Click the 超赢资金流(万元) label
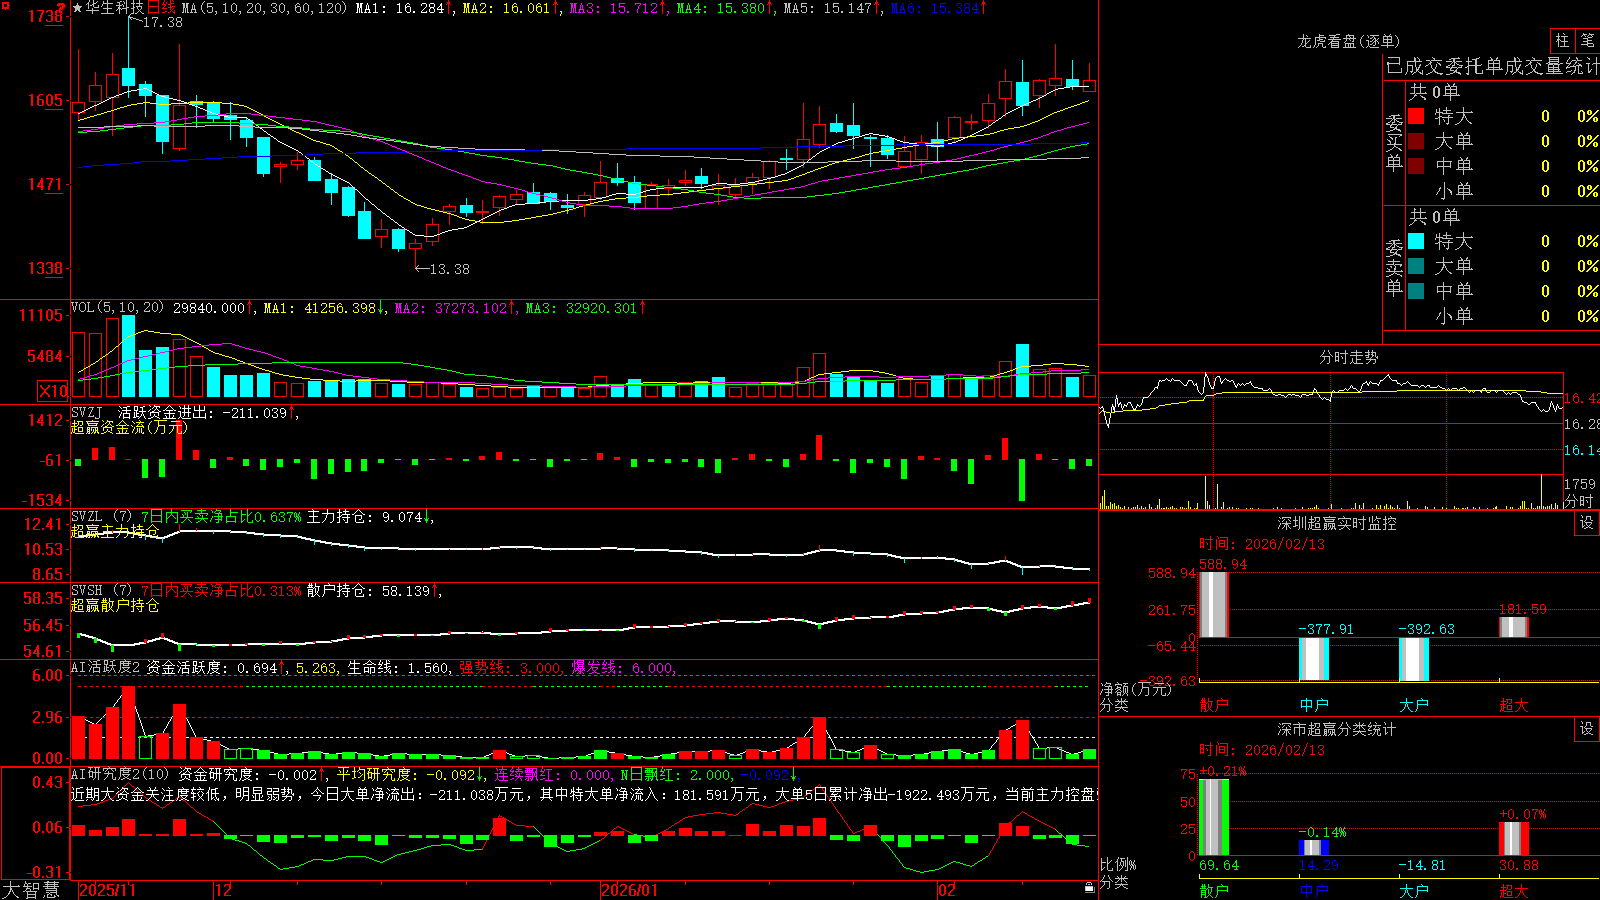The width and height of the screenshot is (1600, 900). coord(128,427)
